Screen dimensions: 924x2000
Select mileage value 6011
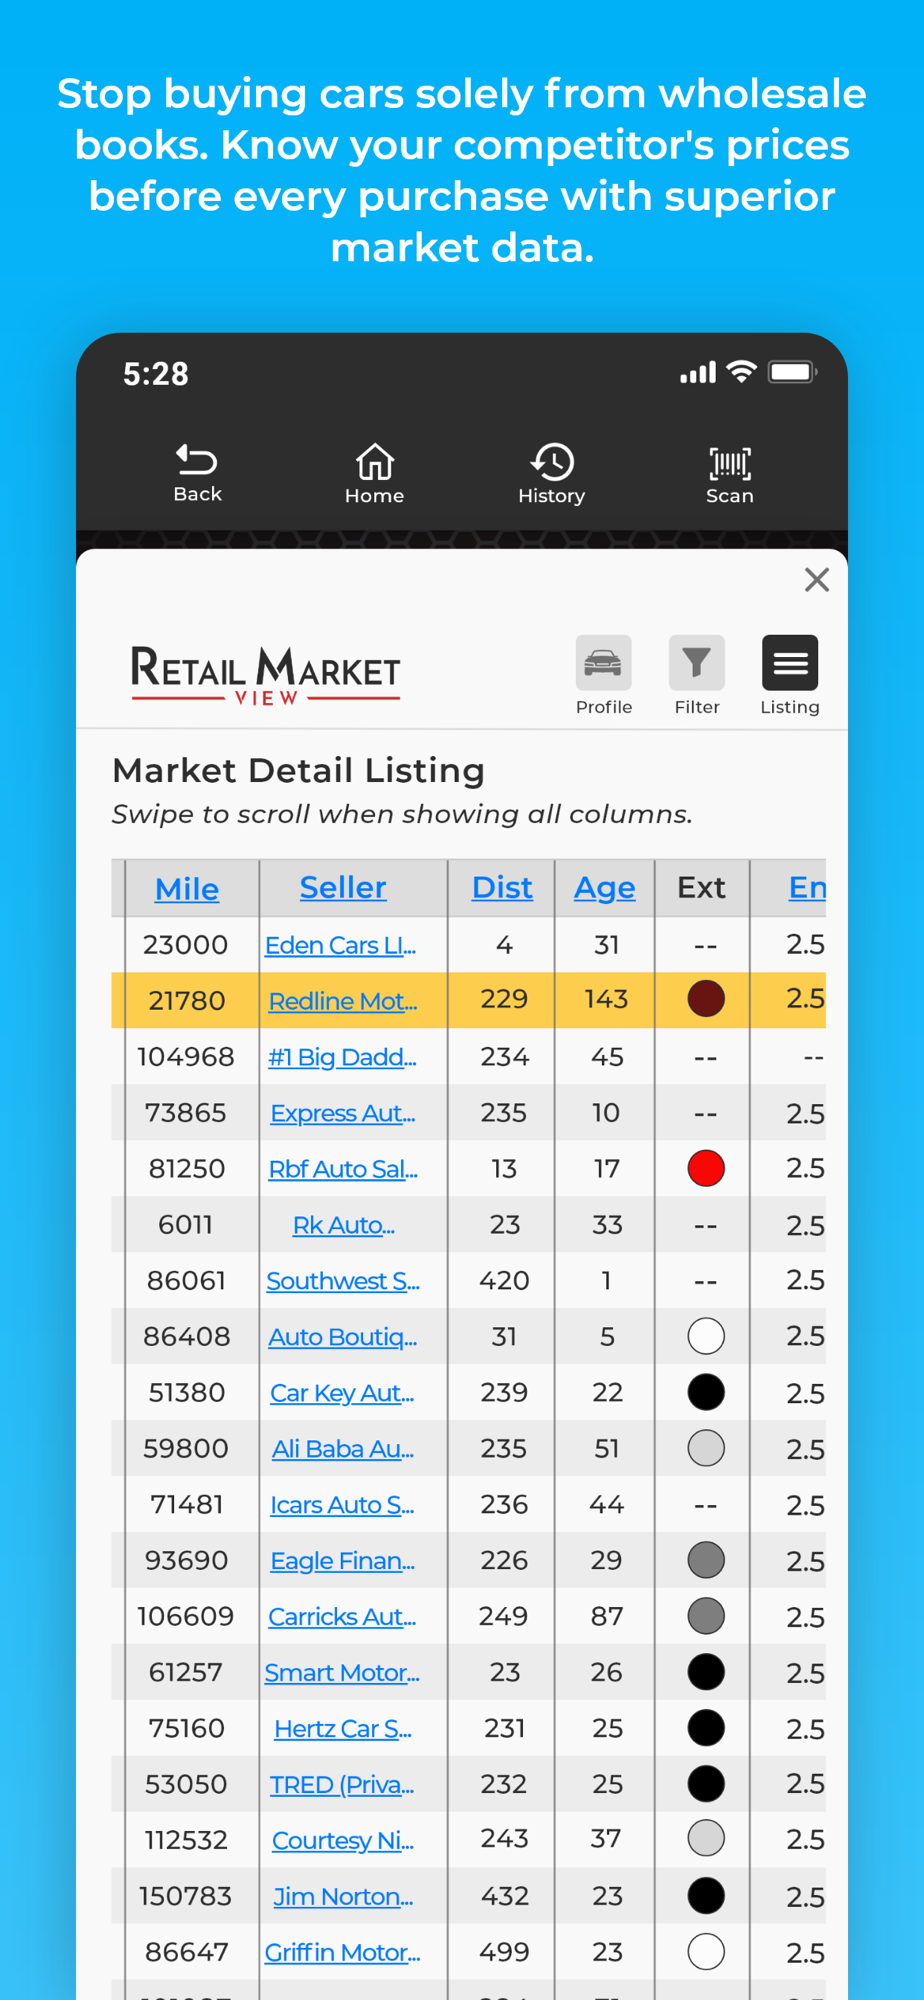186,1225
